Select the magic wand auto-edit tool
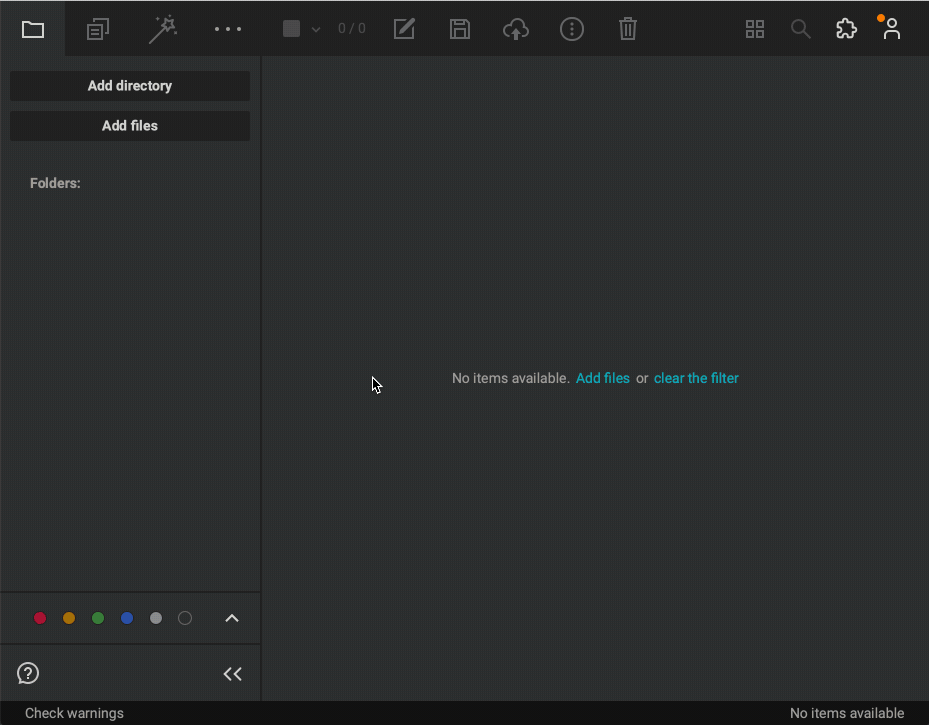This screenshot has width=929, height=725. coord(162,28)
